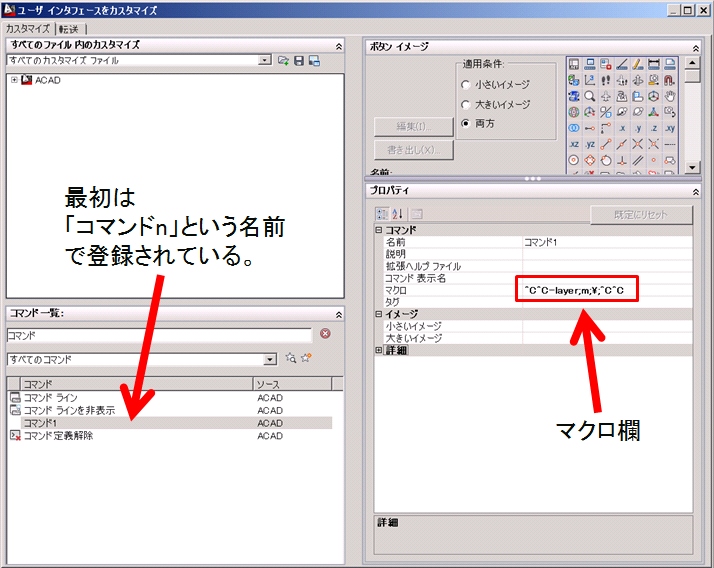
Task: Click the 編集(I)... button
Action: [414, 127]
